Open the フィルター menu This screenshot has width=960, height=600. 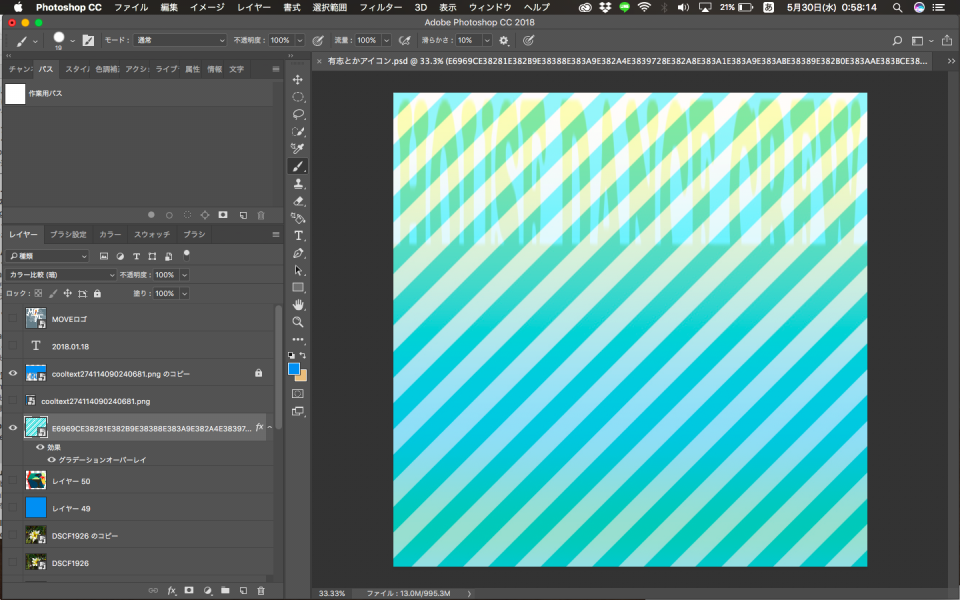380,7
